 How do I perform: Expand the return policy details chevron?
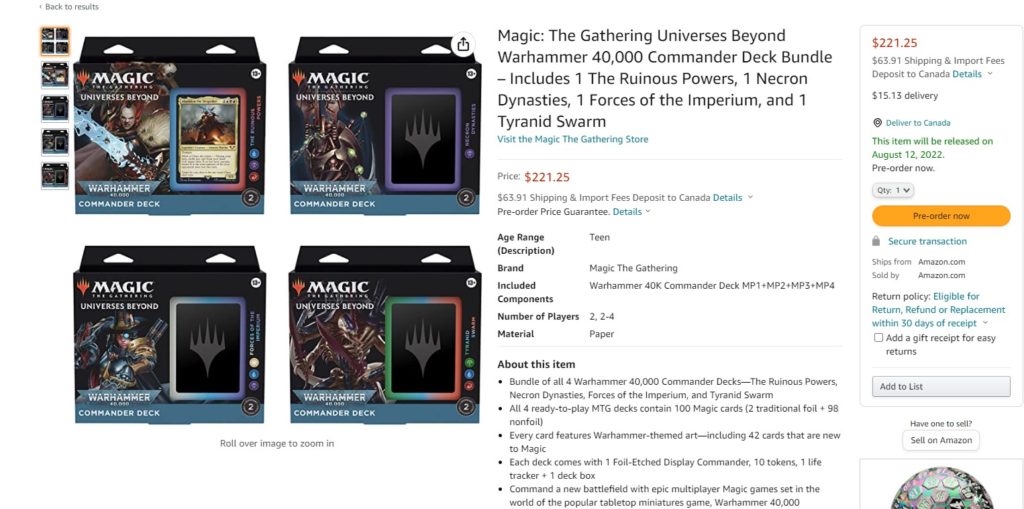point(985,323)
